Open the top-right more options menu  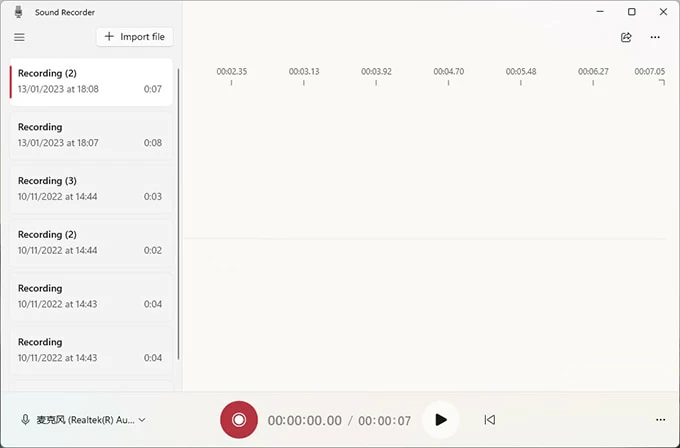[x=655, y=37]
